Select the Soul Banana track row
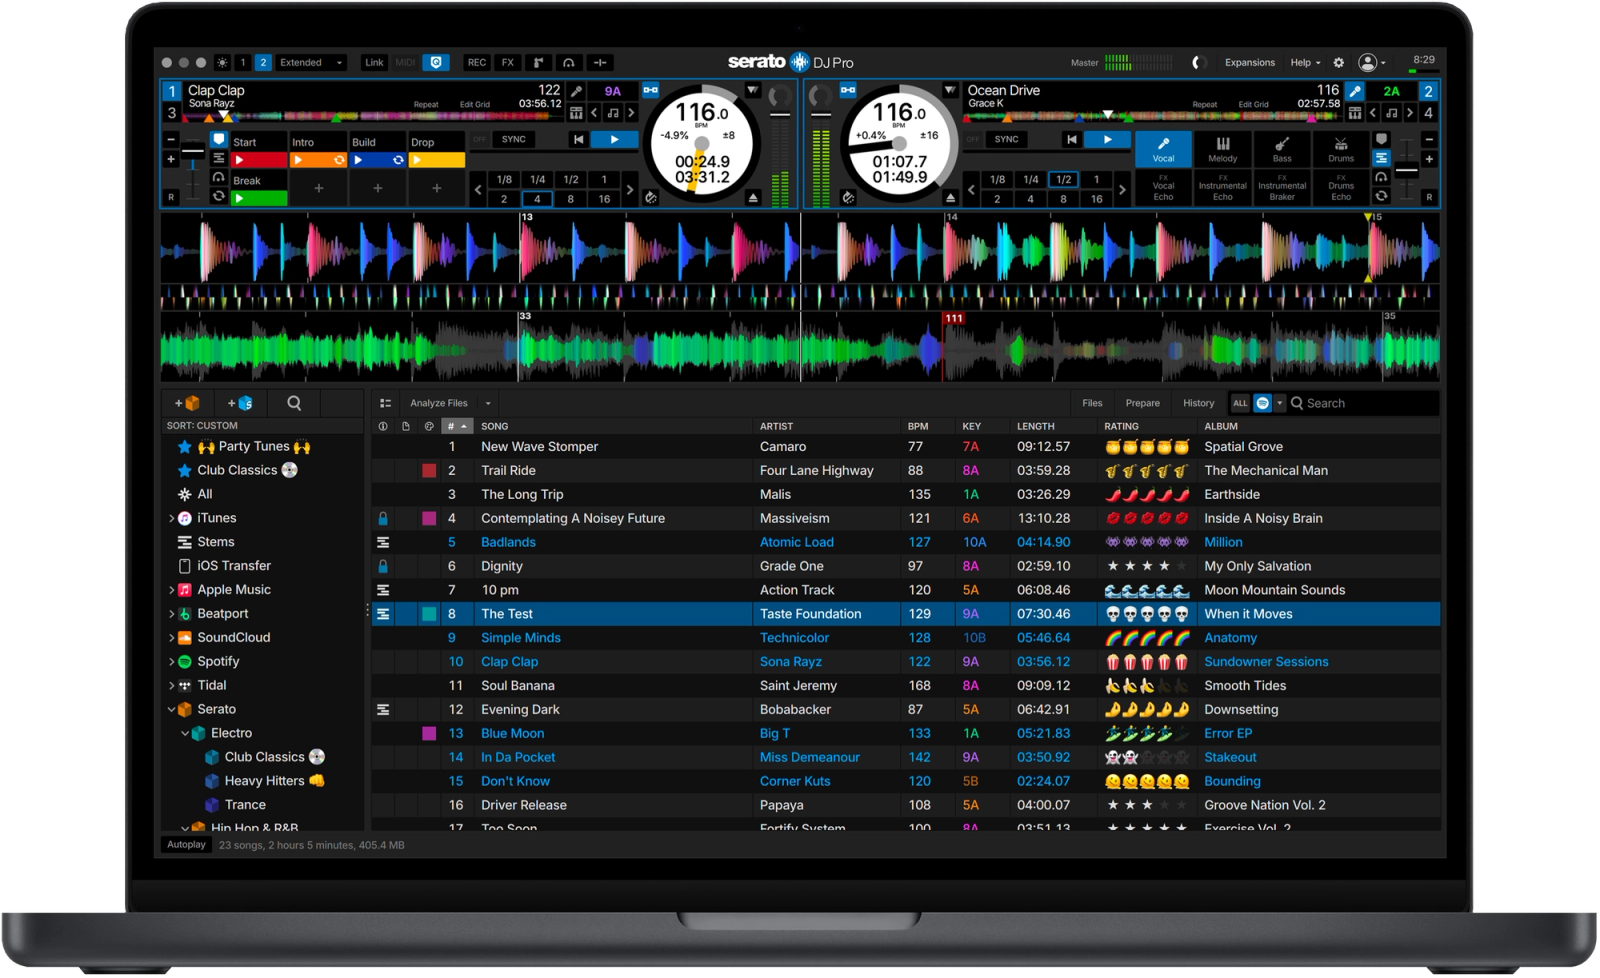This screenshot has width=1600, height=978. [x=905, y=685]
